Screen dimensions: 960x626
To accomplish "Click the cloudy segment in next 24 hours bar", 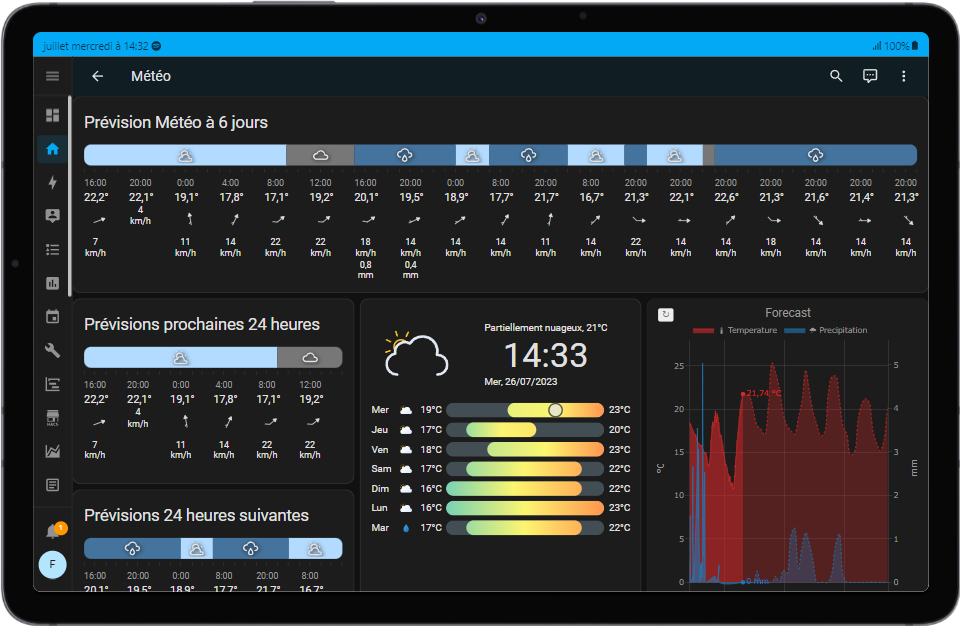I will tap(310, 358).
